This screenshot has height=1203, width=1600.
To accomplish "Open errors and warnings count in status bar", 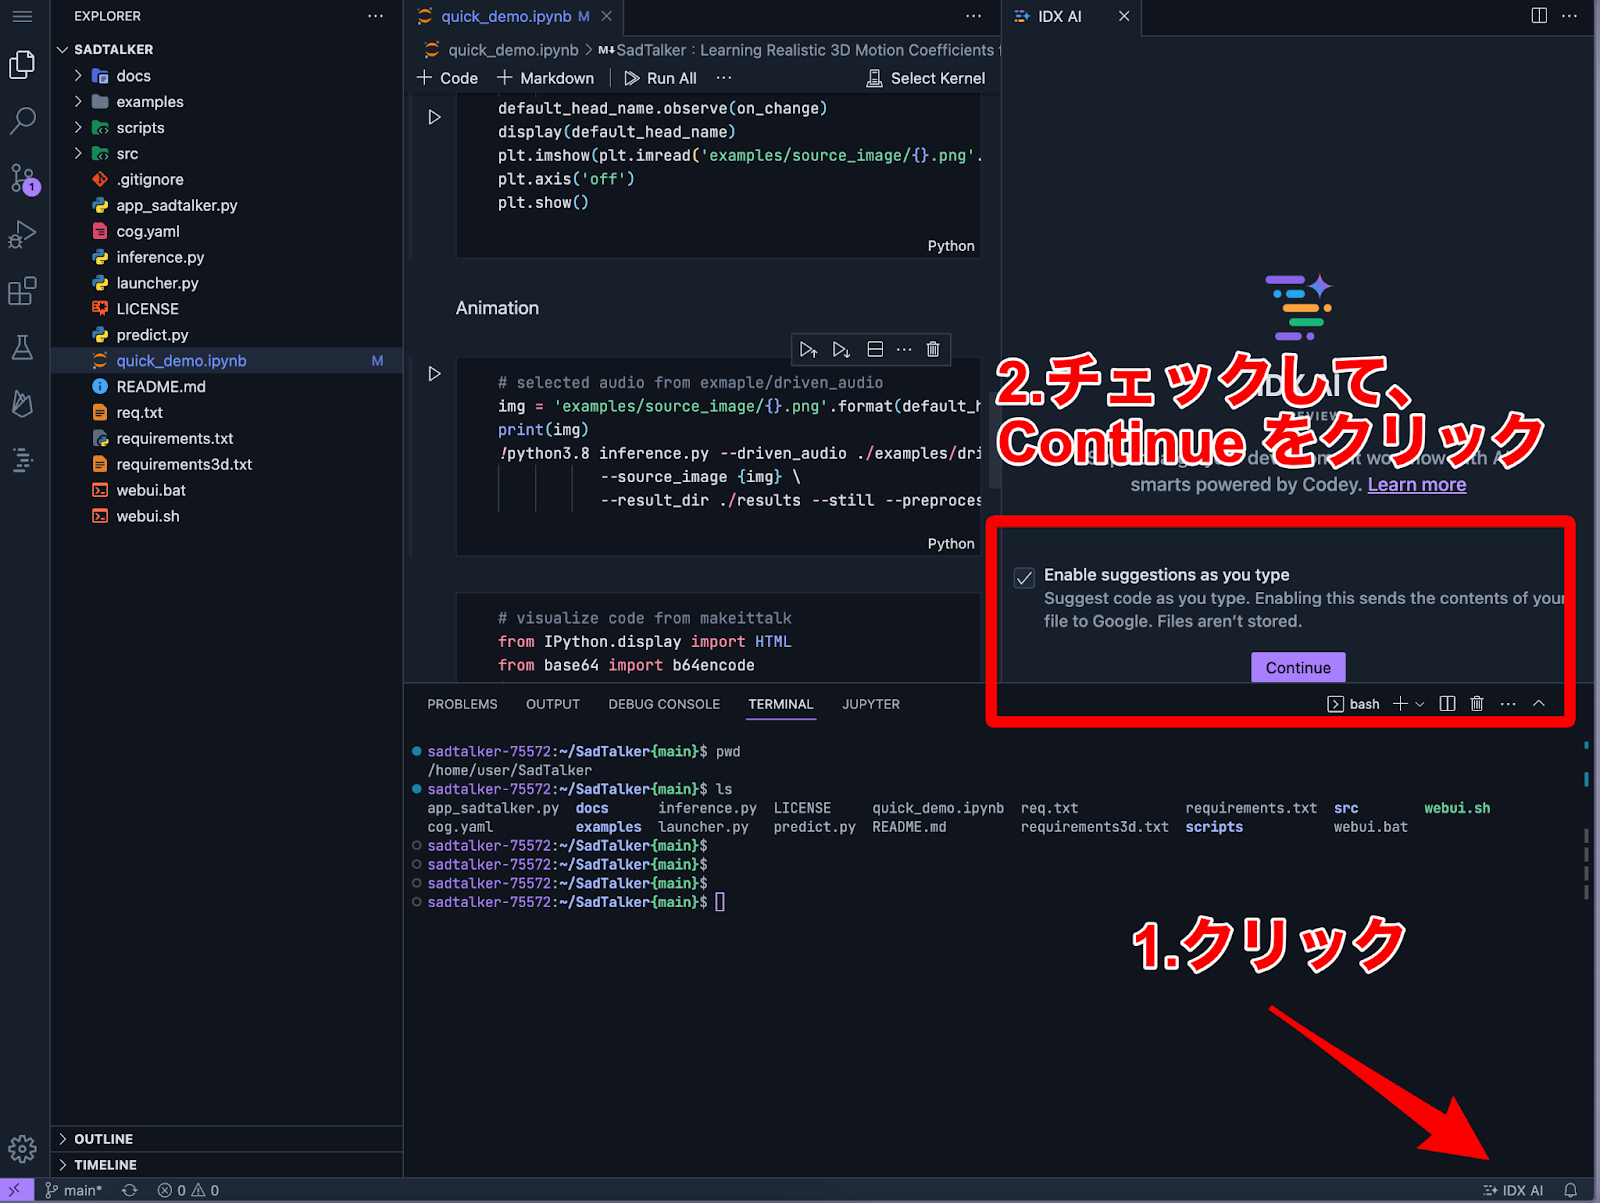I will coord(188,1190).
